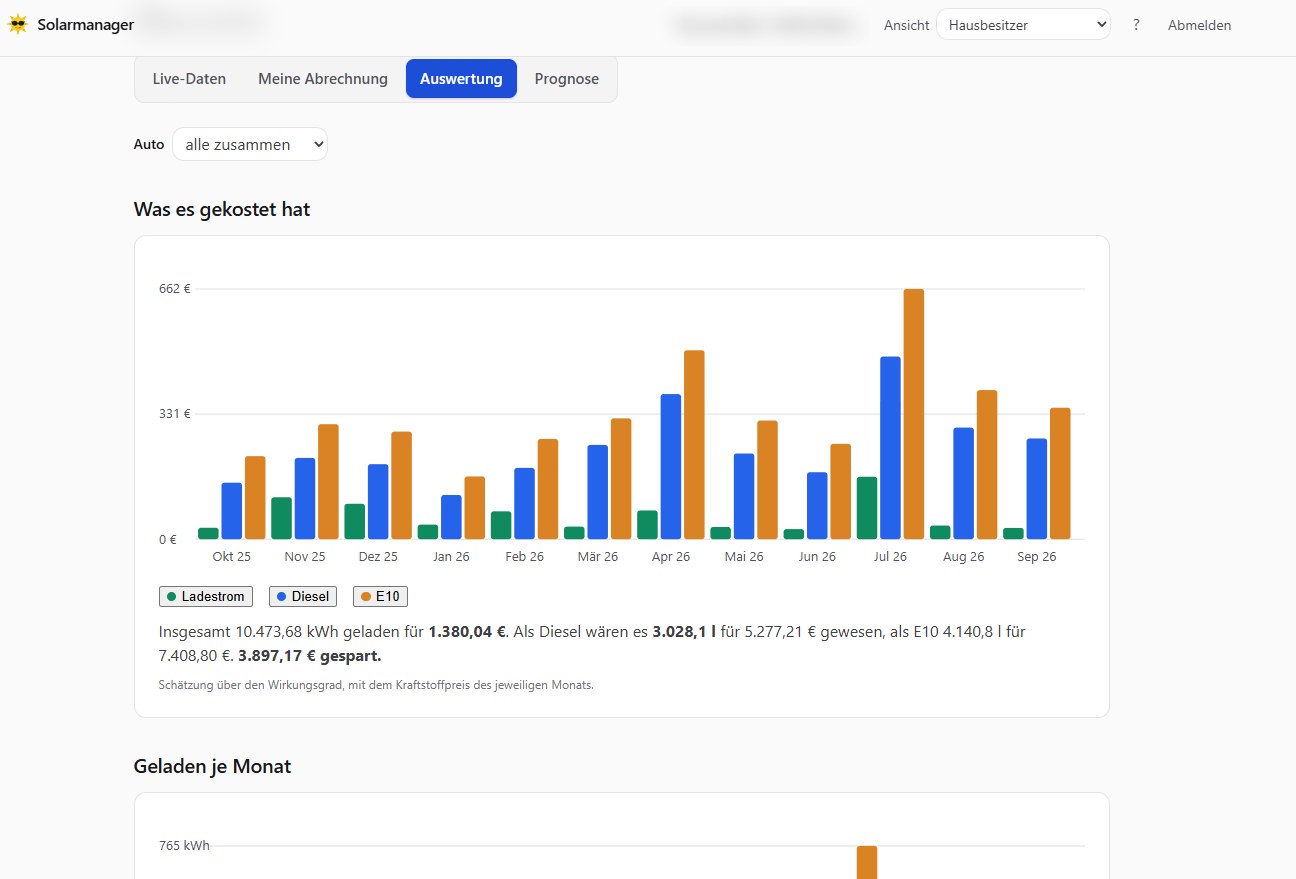Click the blue Diesel bar for Sep 26
Image resolution: width=1296 pixels, height=879 pixels.
(1037, 489)
